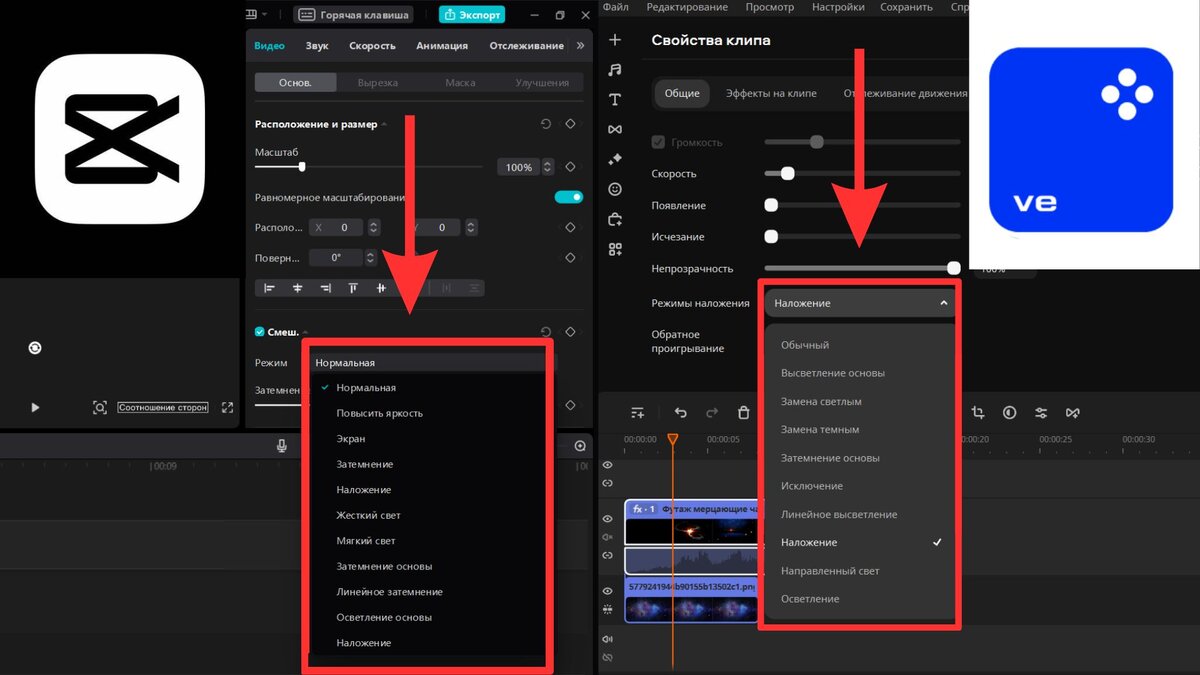This screenshot has width=1200, height=675.
Task: Click the CapCut microphone record icon
Action: (282, 445)
